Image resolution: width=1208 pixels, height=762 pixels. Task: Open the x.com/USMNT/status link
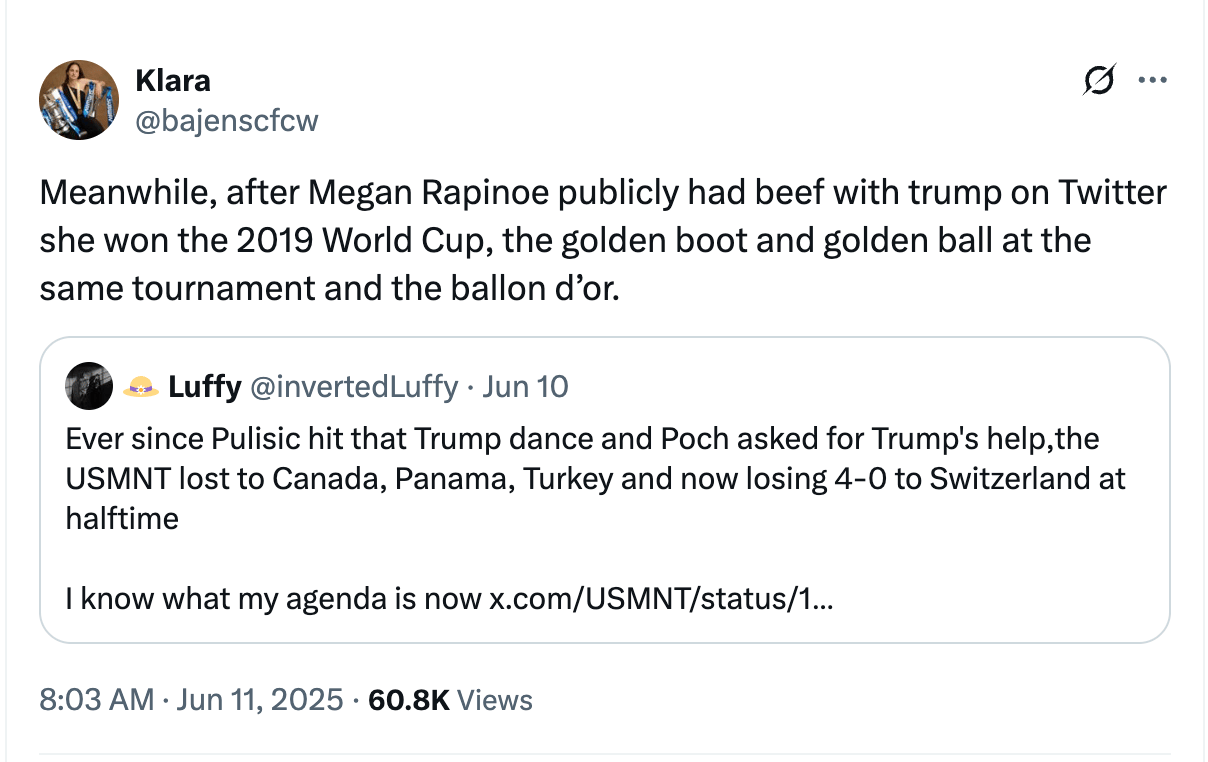pyautogui.click(x=660, y=600)
